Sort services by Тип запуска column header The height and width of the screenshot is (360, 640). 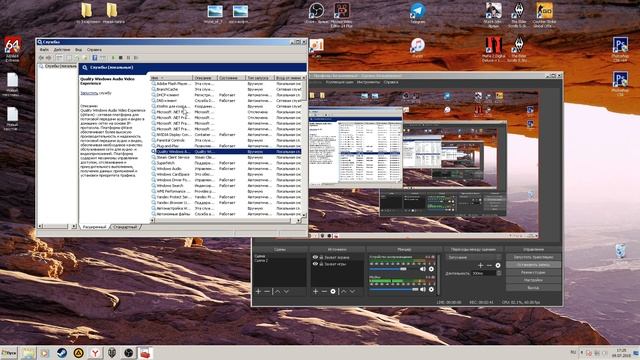260,78
